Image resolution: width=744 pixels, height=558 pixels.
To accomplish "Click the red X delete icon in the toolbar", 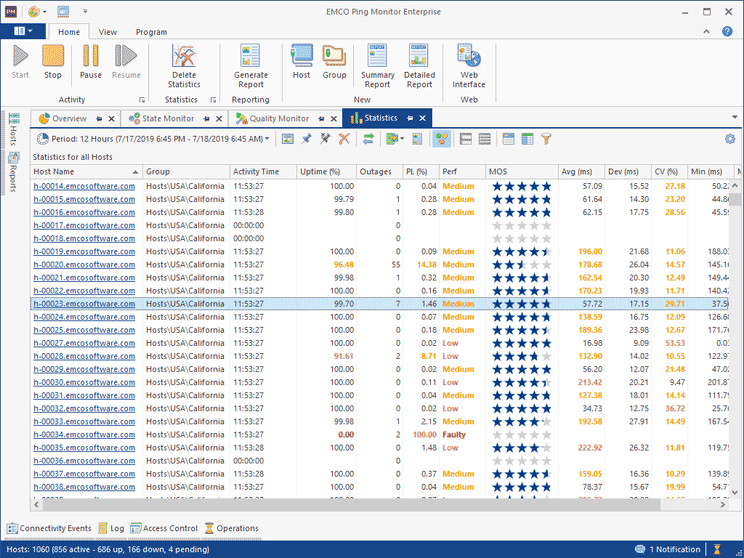I will (x=344, y=139).
